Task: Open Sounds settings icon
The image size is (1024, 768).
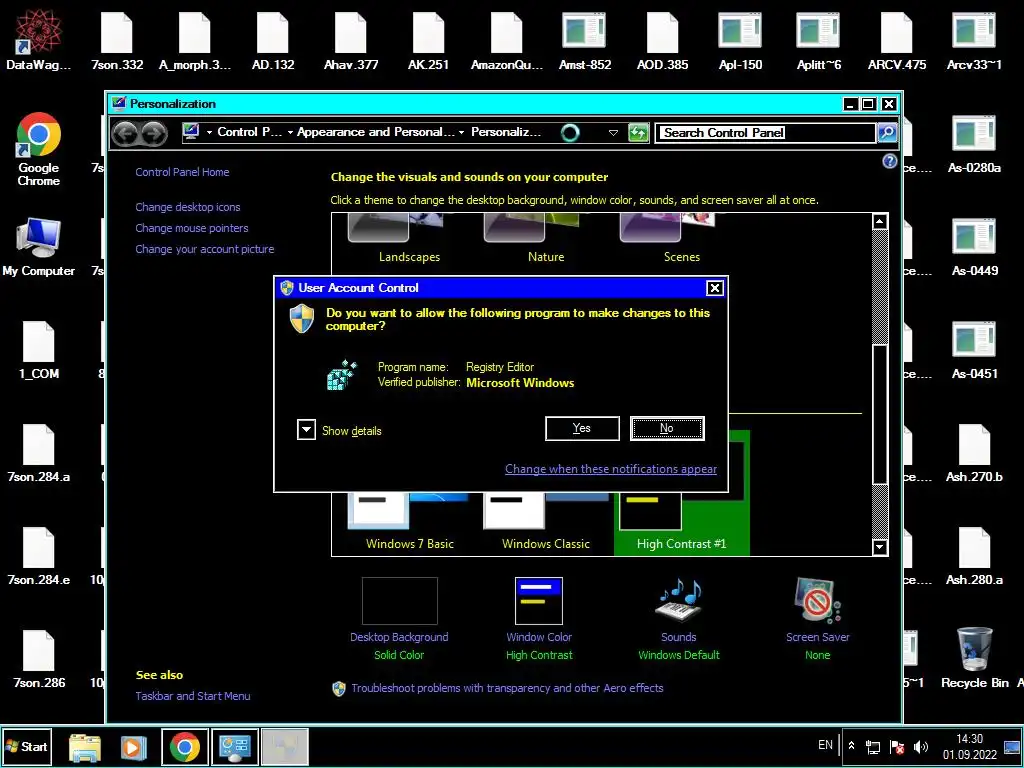Action: 679,601
